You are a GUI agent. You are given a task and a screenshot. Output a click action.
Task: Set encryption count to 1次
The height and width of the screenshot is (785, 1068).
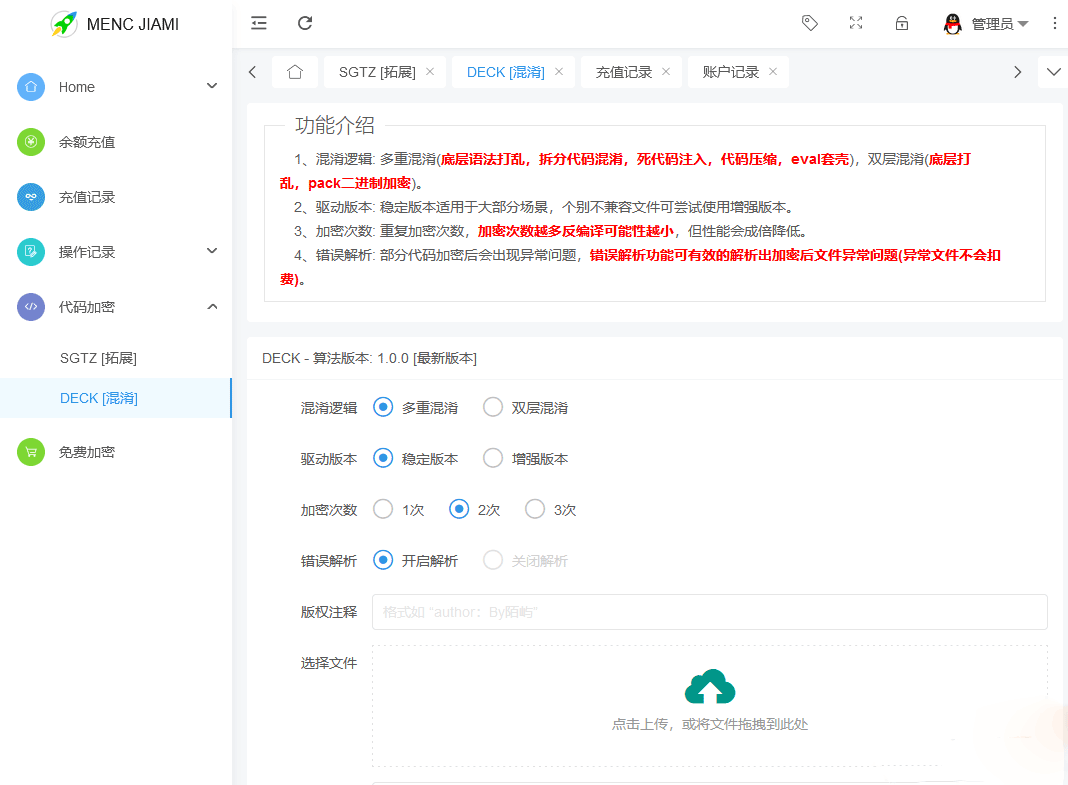383,509
